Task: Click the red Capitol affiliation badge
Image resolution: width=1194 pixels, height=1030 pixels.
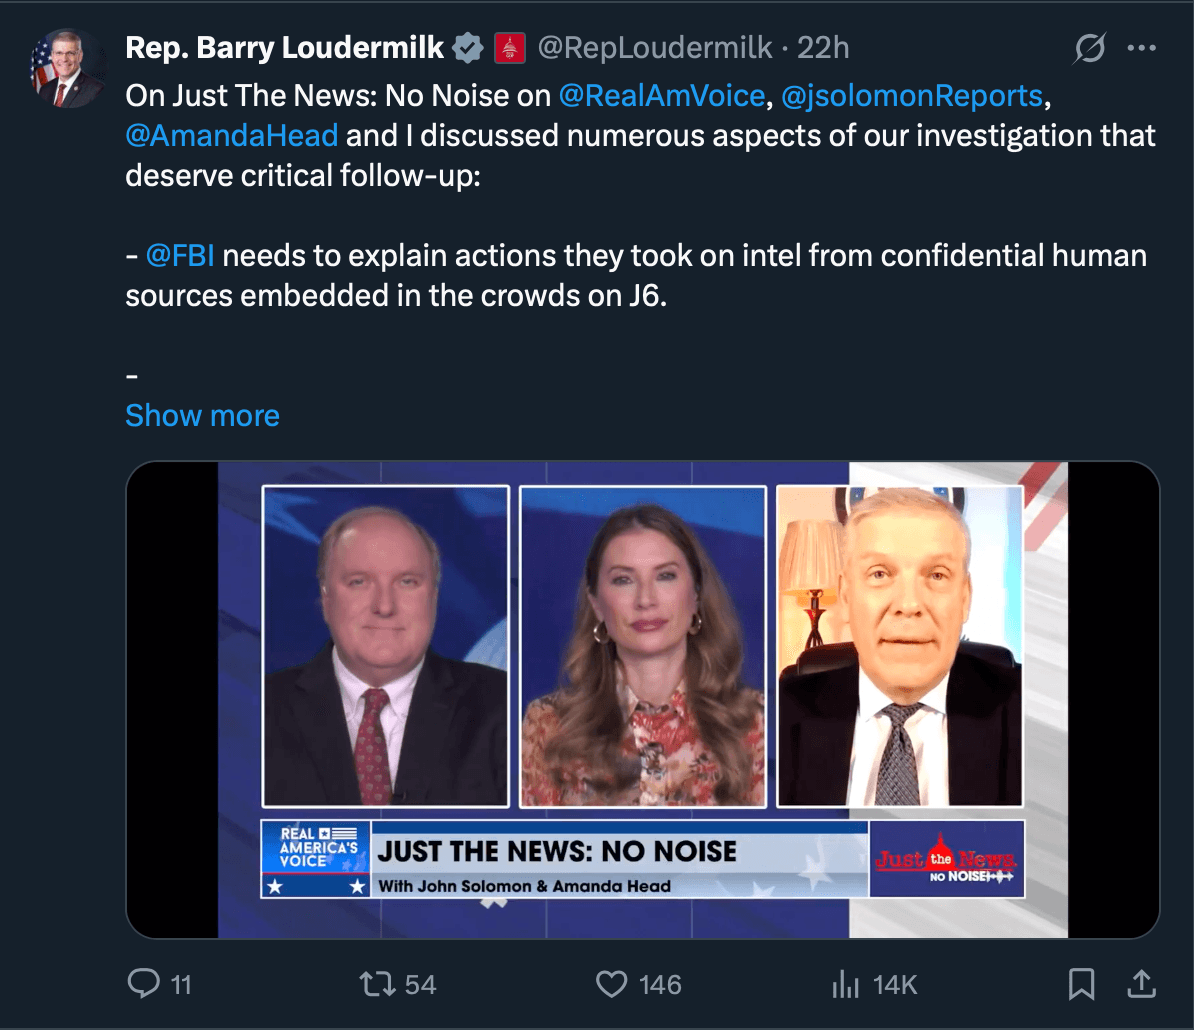Action: pos(509,47)
